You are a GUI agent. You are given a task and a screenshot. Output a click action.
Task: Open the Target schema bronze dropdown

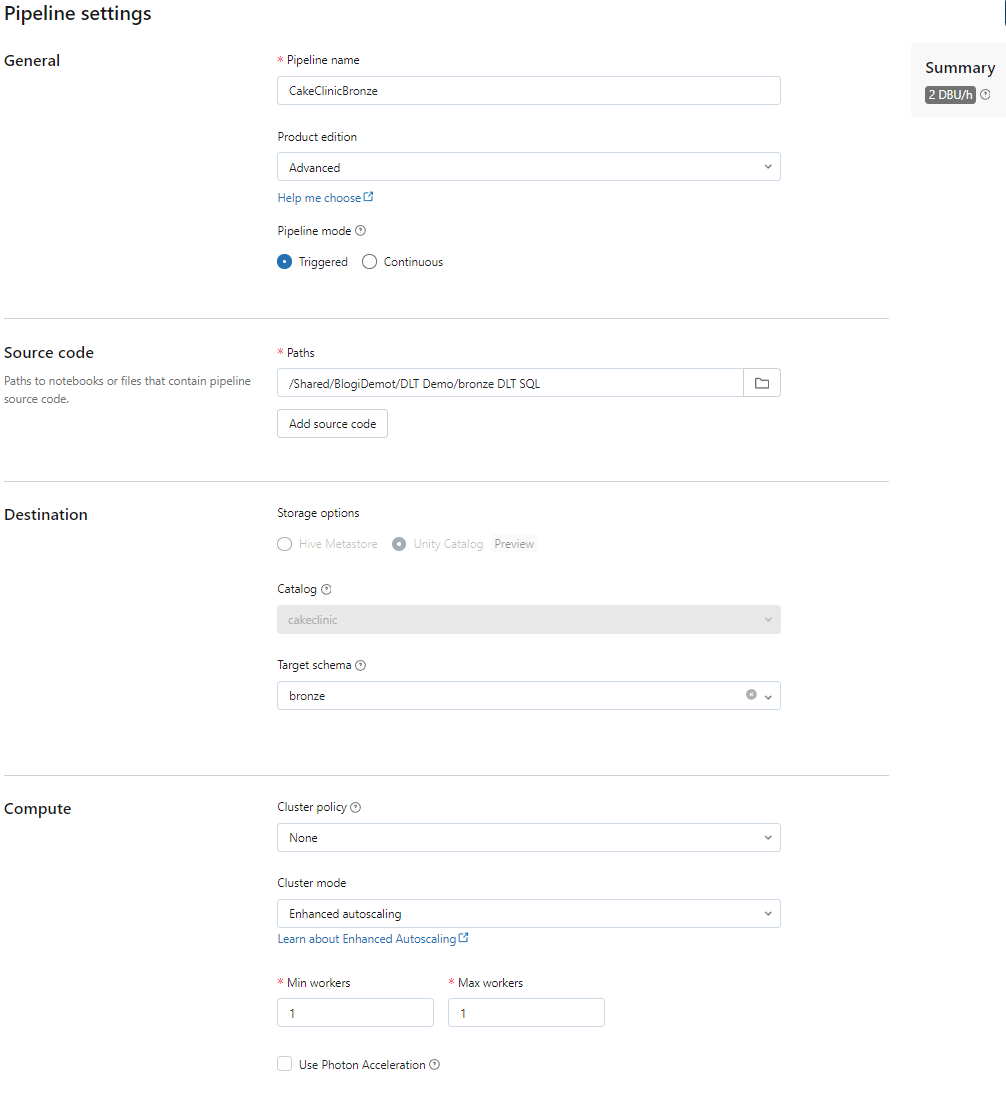(x=768, y=697)
